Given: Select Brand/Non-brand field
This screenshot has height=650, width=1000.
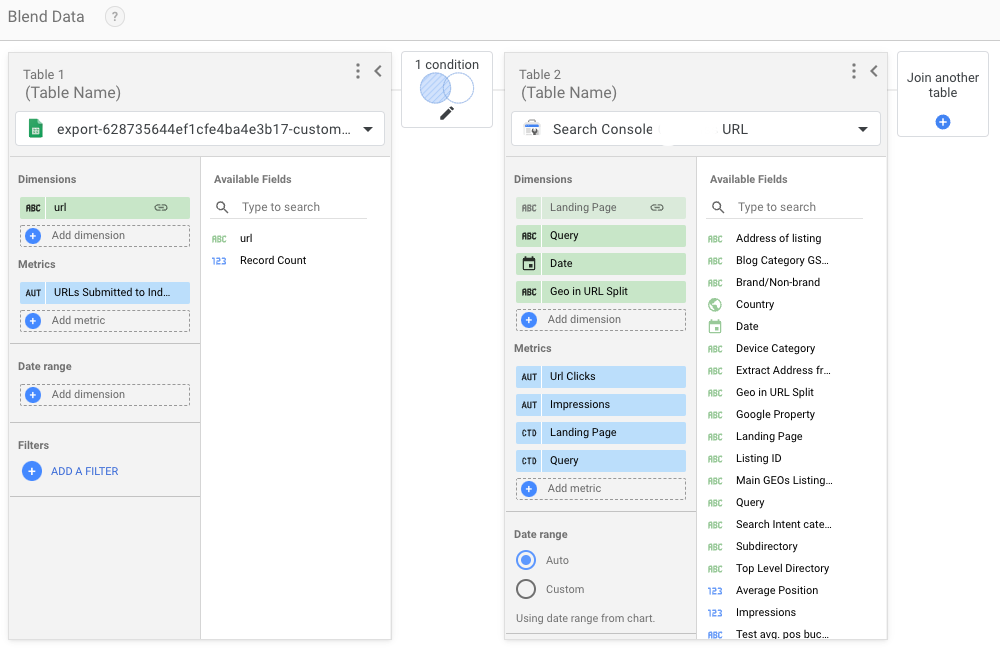Looking at the screenshot, I should (x=778, y=283).
